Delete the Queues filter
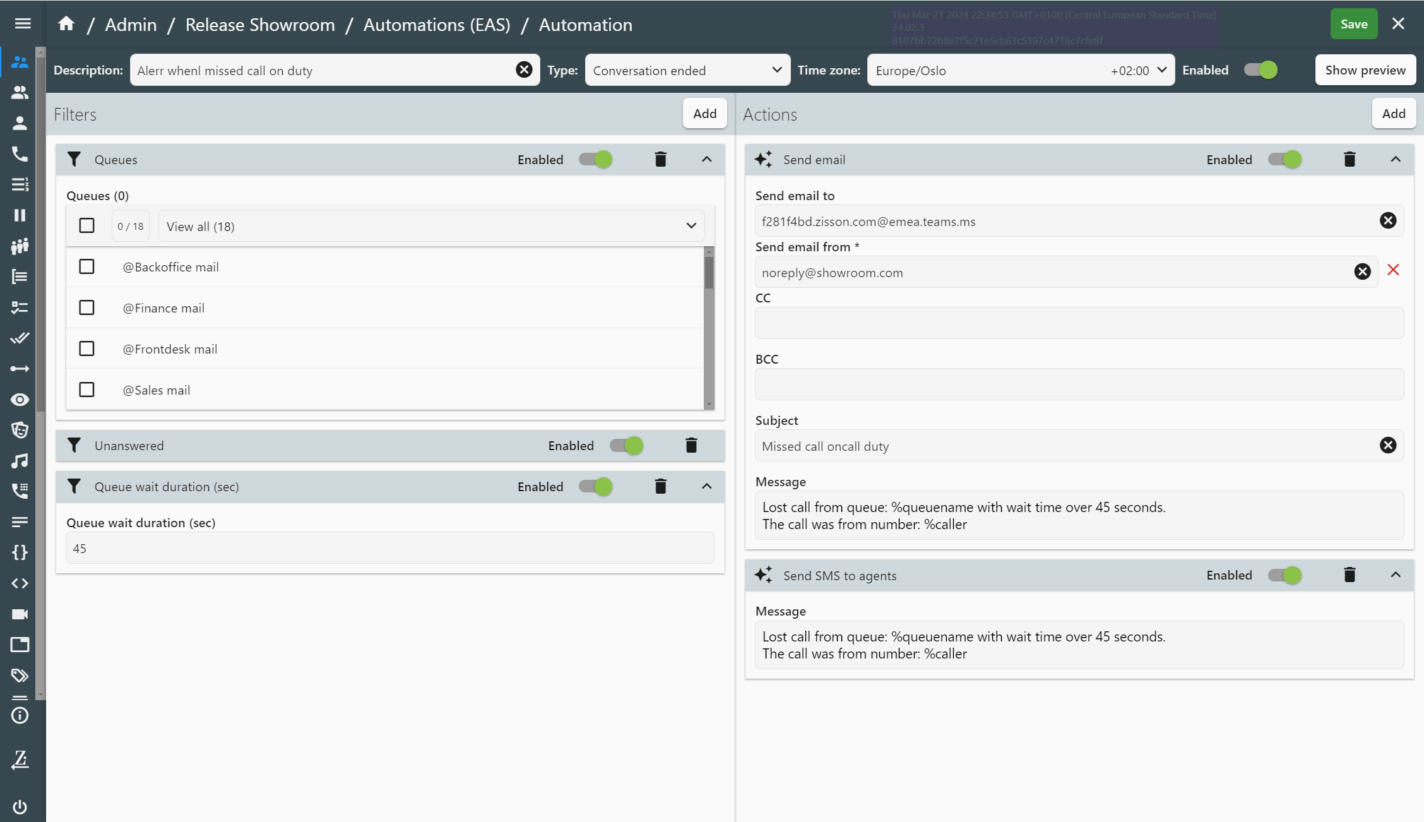This screenshot has width=1424, height=822. pos(660,159)
